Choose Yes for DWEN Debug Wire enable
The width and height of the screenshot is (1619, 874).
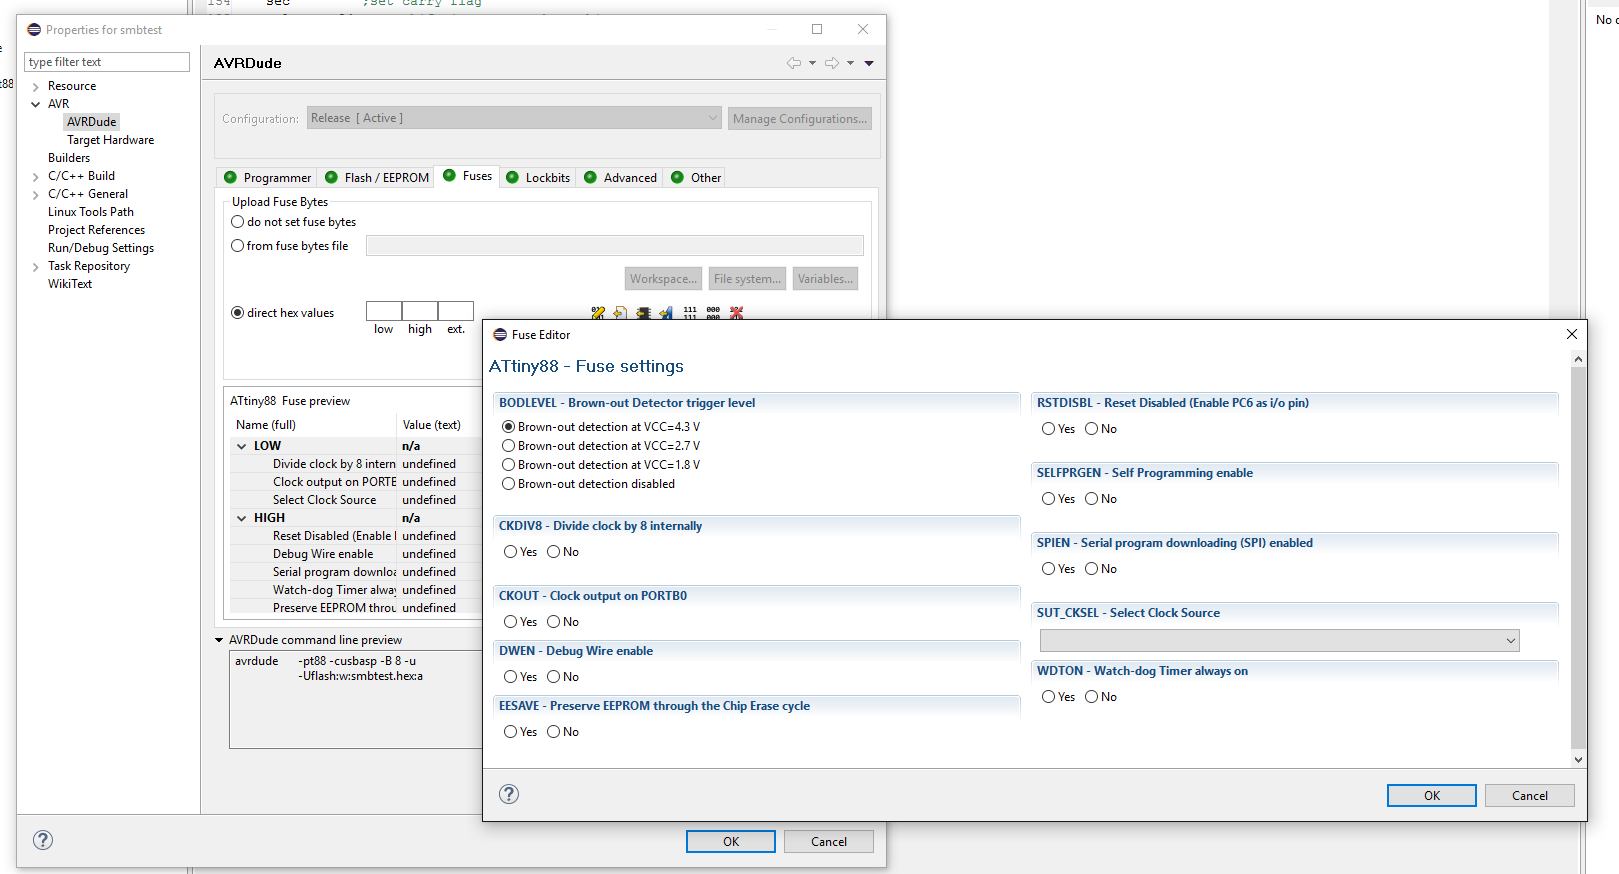[x=511, y=677]
